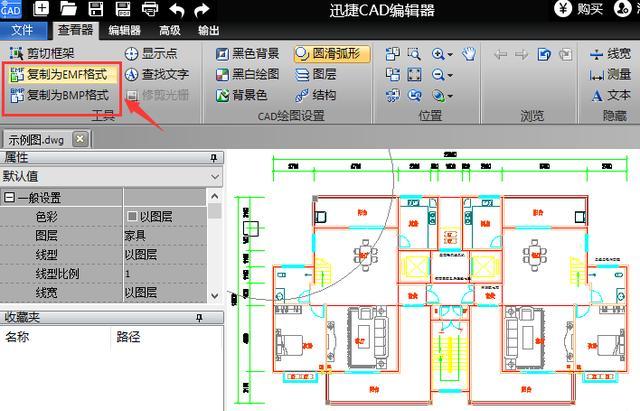
Task: Click the third-row position rotate icon
Action: click(x=393, y=96)
